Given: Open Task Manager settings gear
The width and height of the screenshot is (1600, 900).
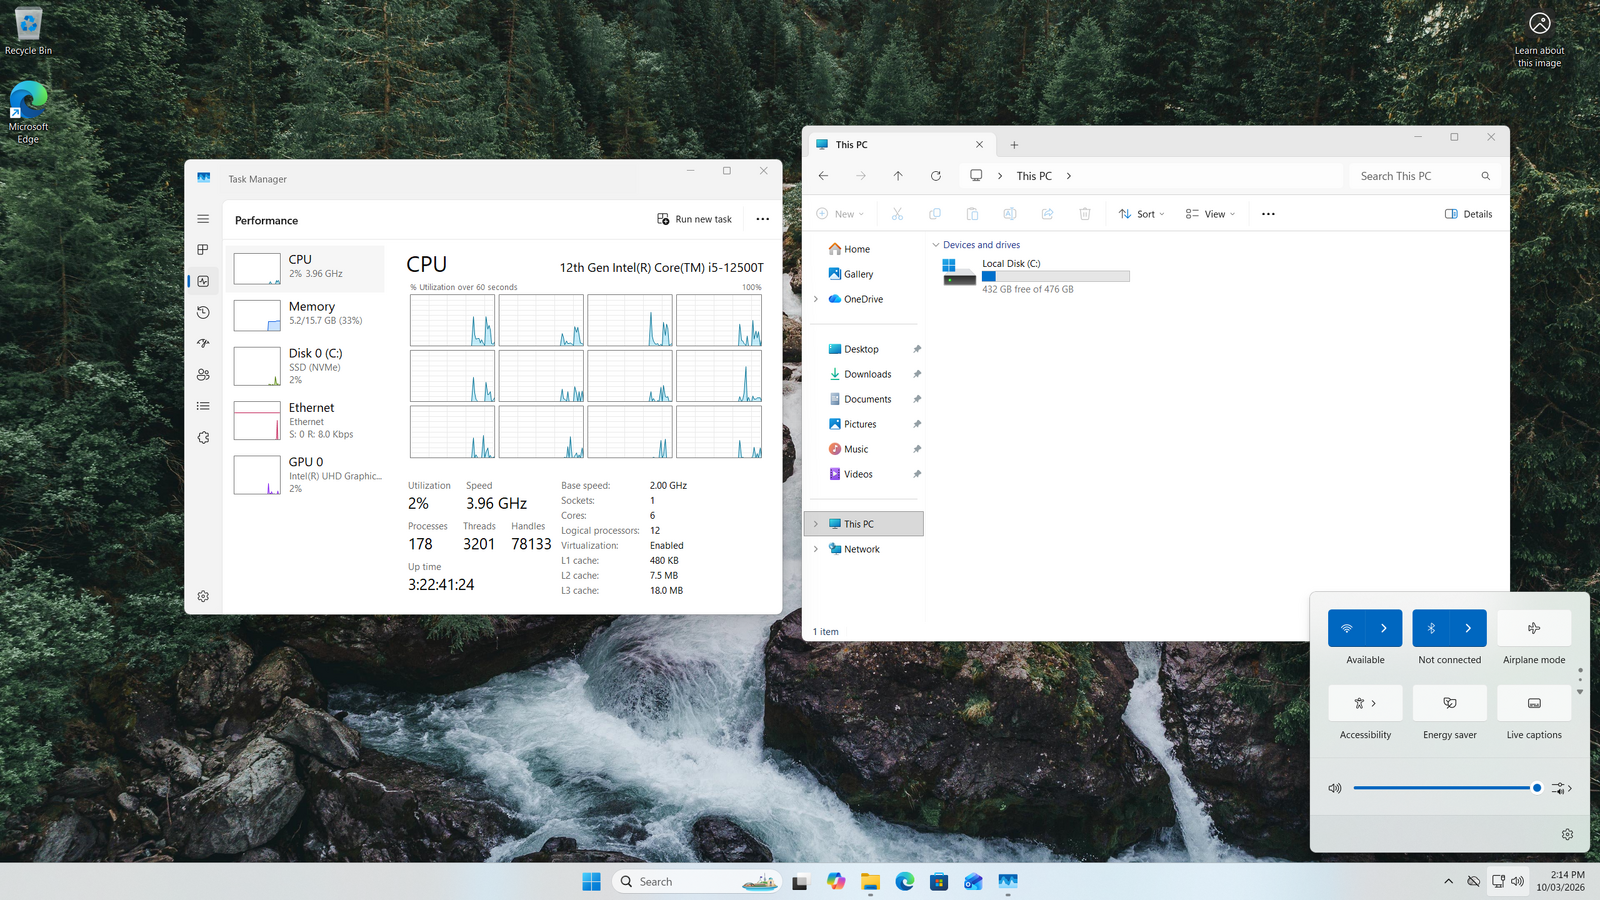Looking at the screenshot, I should click(x=203, y=596).
